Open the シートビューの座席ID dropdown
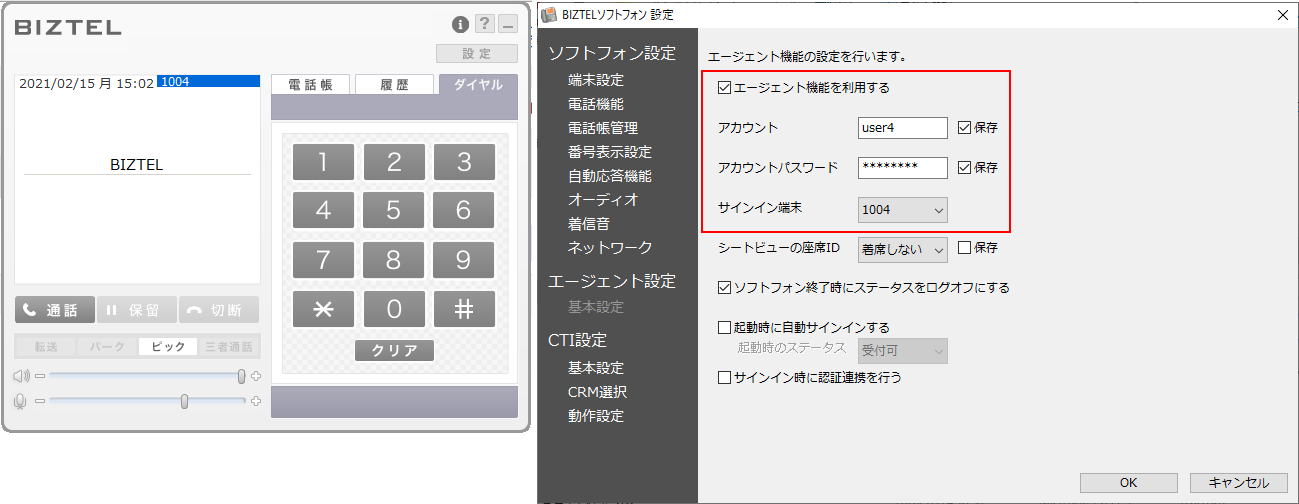 click(903, 249)
